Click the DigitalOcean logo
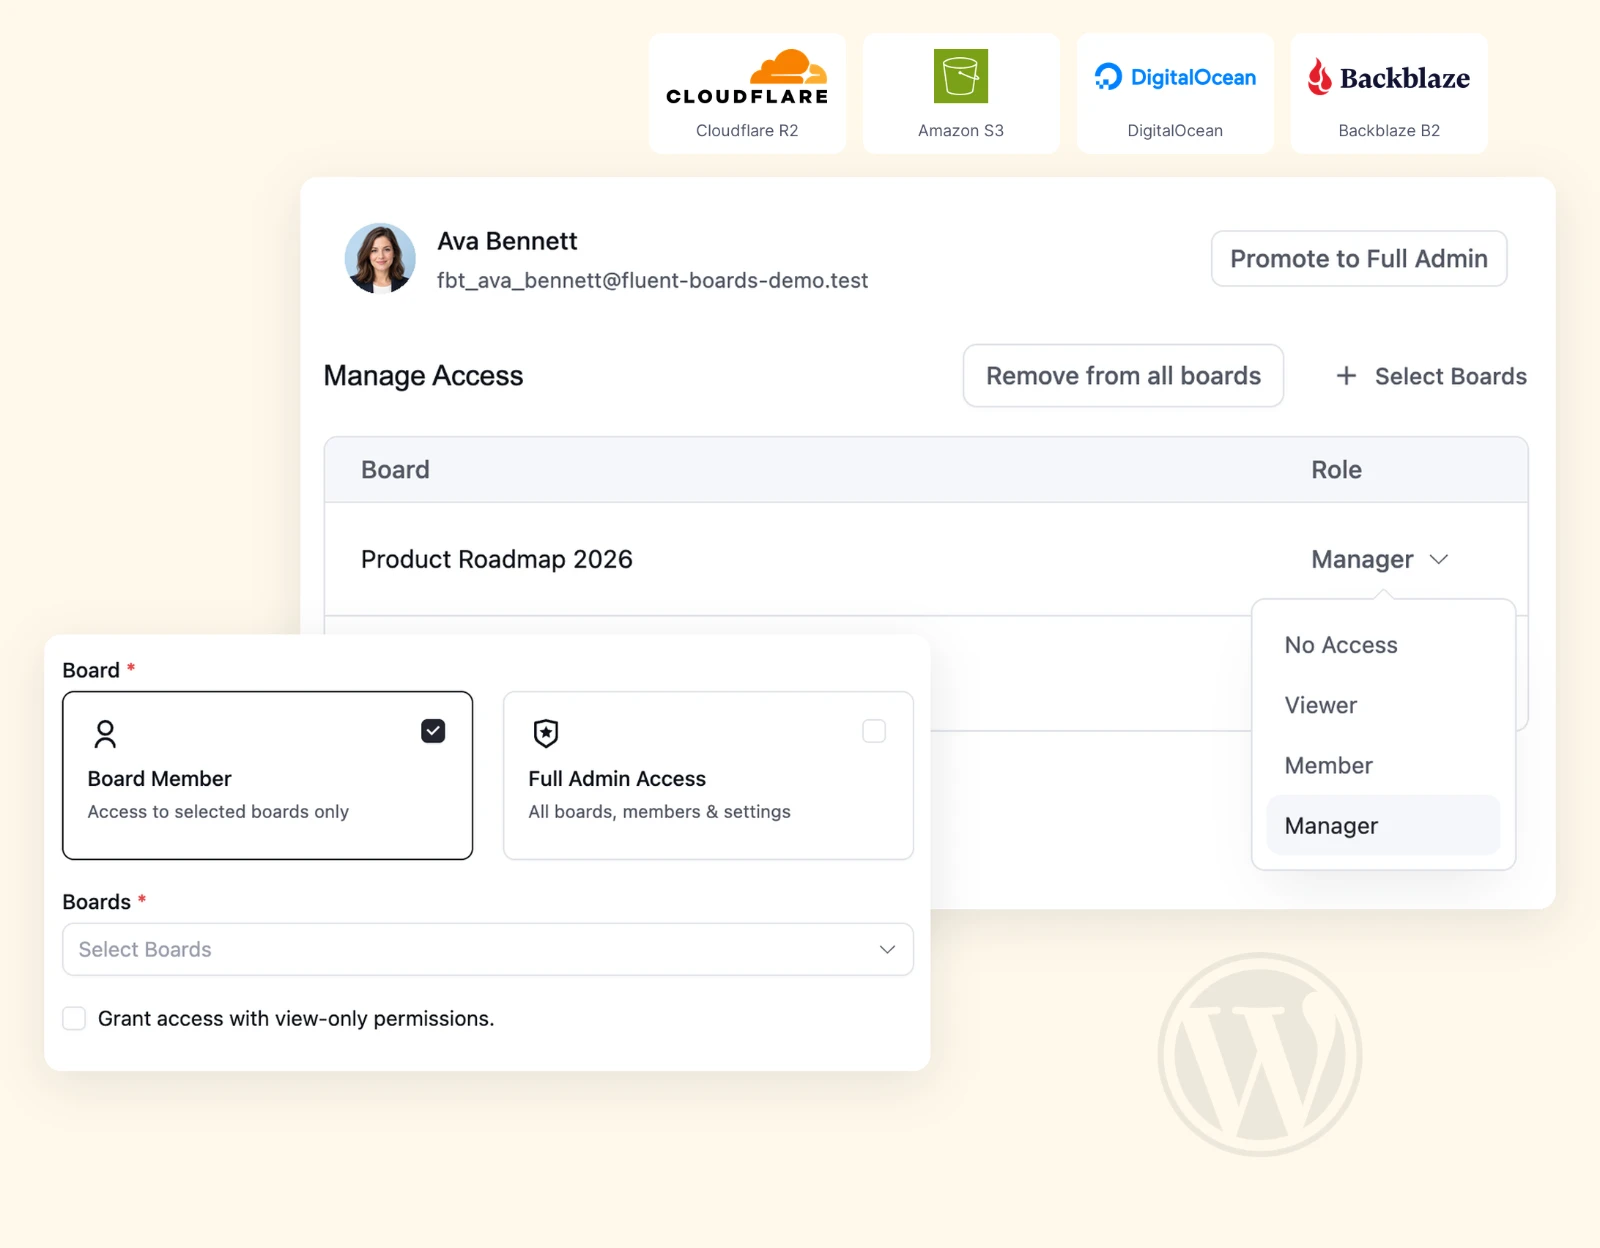Image resolution: width=1600 pixels, height=1248 pixels. tap(1175, 77)
